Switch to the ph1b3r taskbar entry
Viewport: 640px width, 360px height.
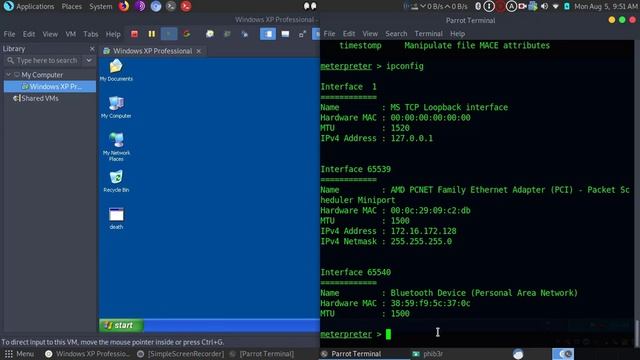pos(428,354)
